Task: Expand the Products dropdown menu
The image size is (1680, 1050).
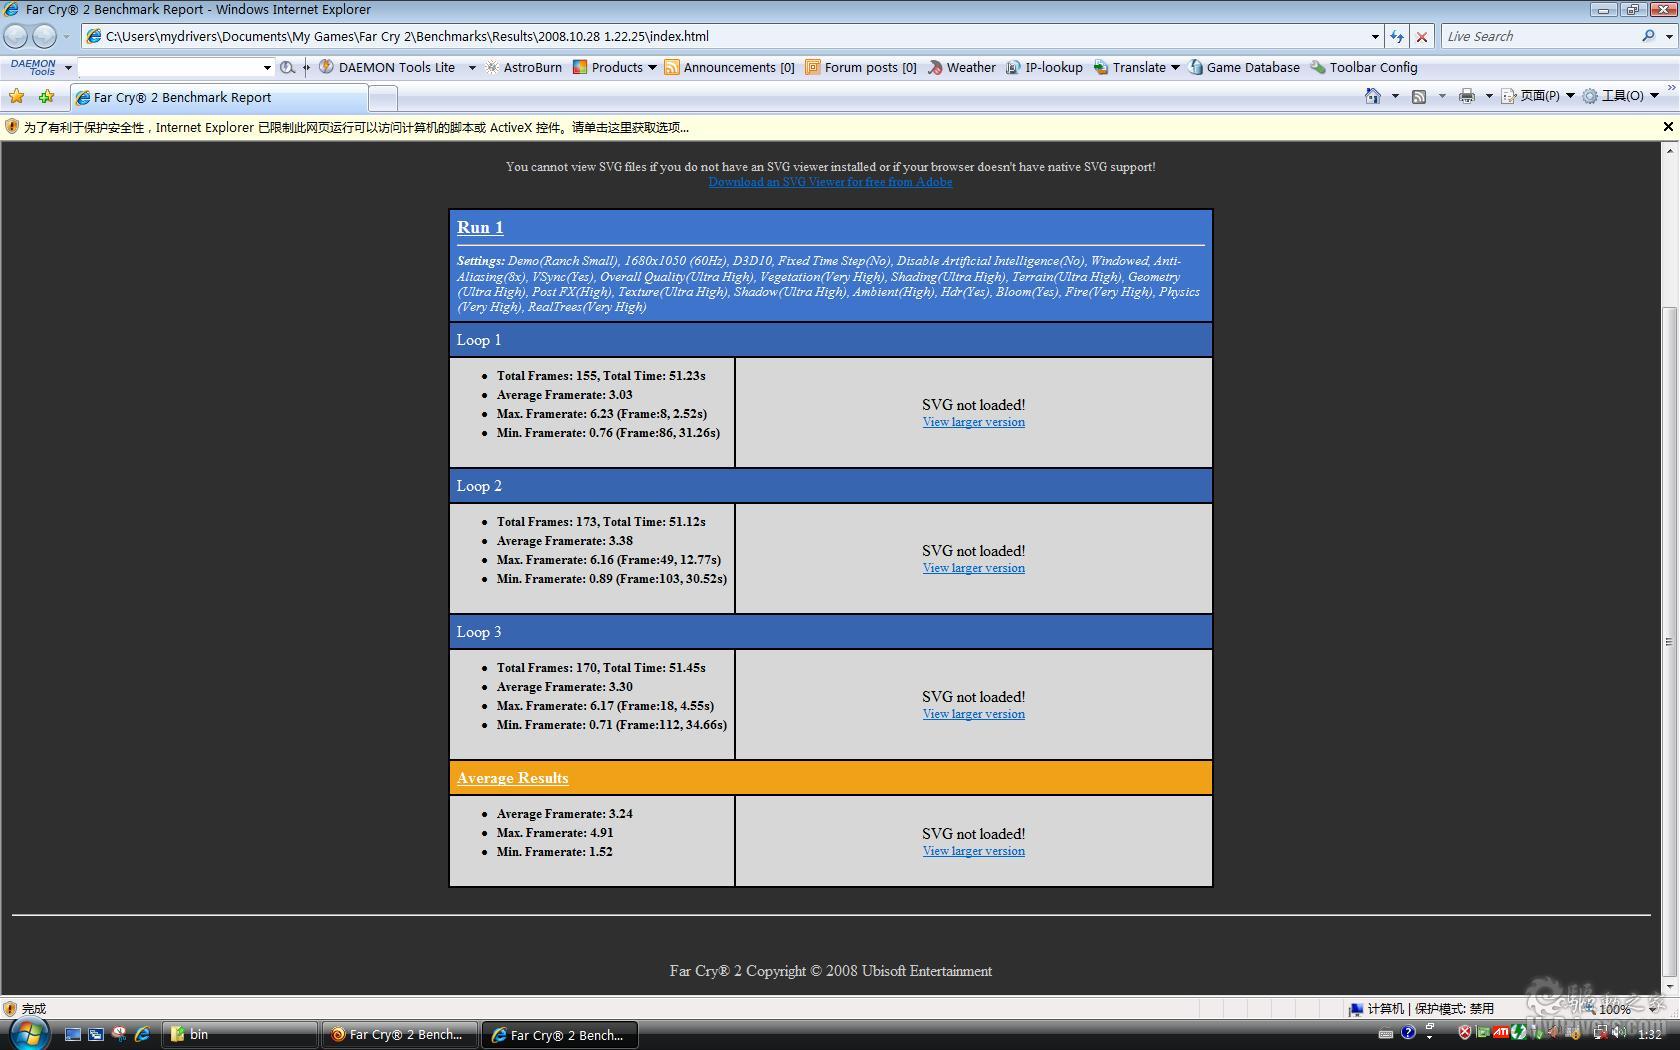Action: point(652,67)
